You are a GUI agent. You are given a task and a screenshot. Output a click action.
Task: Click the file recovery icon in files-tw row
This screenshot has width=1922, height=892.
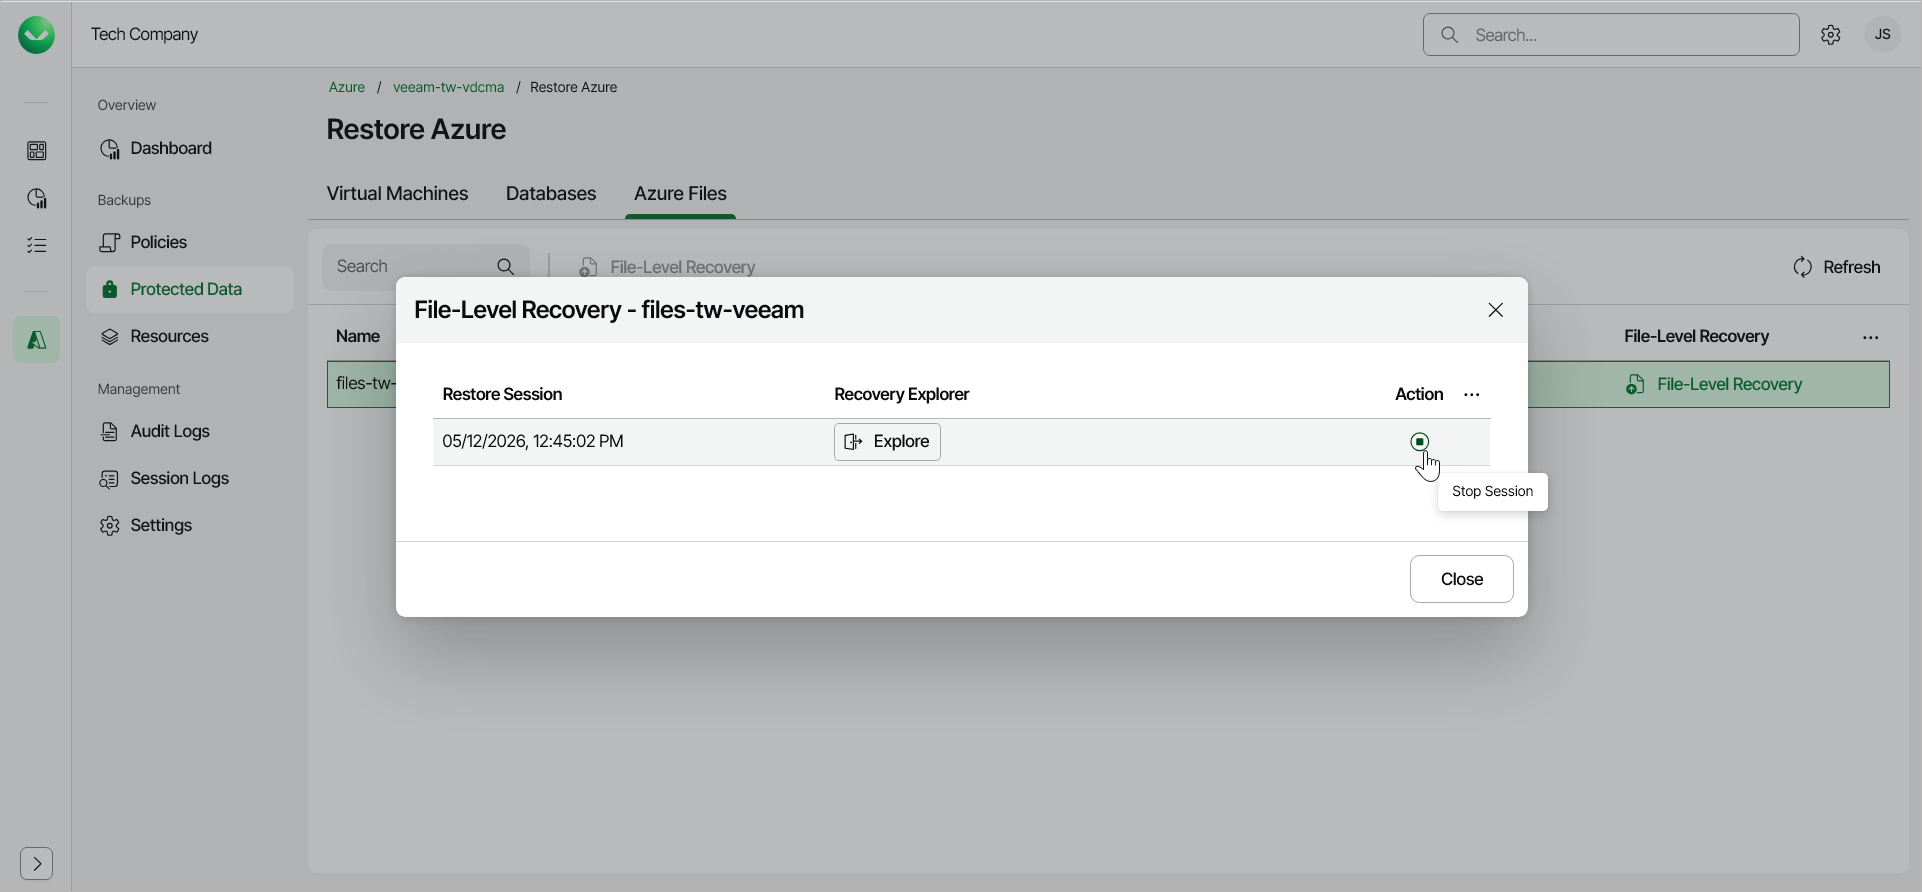coord(1635,385)
